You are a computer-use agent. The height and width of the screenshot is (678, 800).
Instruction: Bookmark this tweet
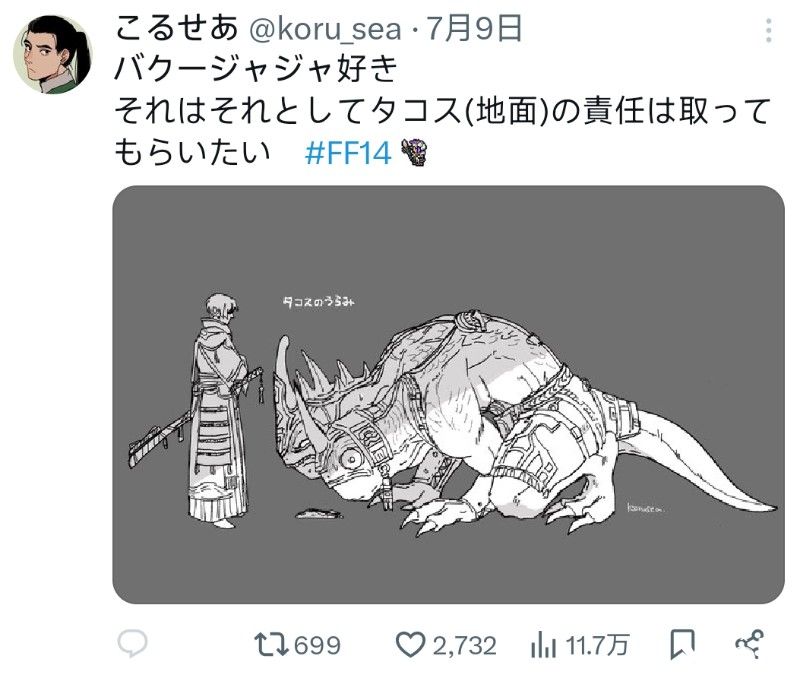pos(684,645)
